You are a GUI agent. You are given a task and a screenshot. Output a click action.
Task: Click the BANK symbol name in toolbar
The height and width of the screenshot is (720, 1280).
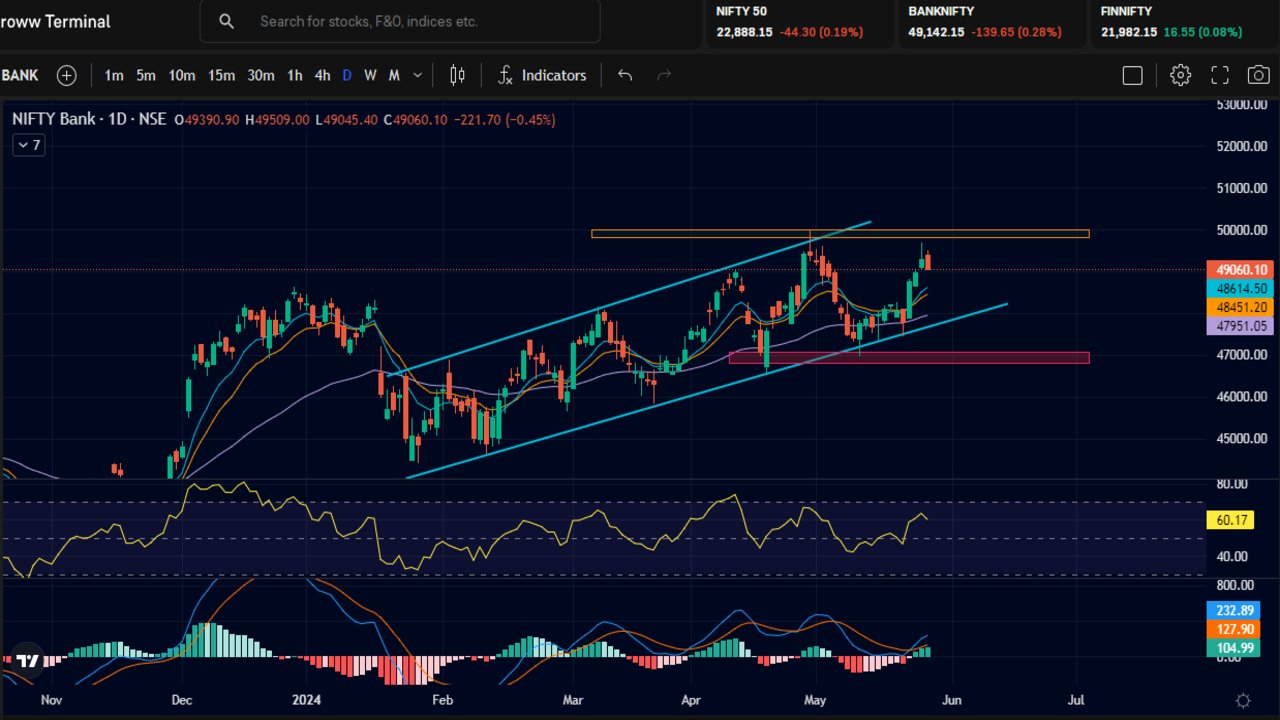pyautogui.click(x=20, y=75)
